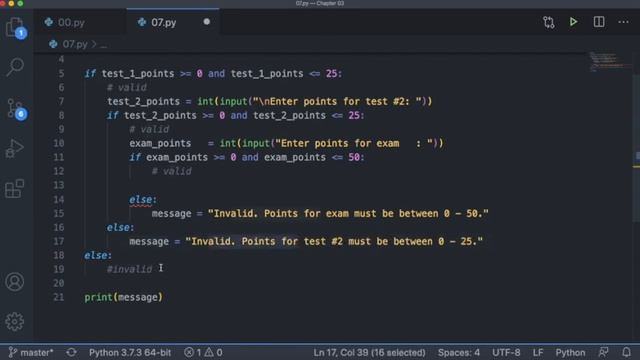Click the #invalid comment on line 19
The height and width of the screenshot is (360, 640).
coord(129,269)
